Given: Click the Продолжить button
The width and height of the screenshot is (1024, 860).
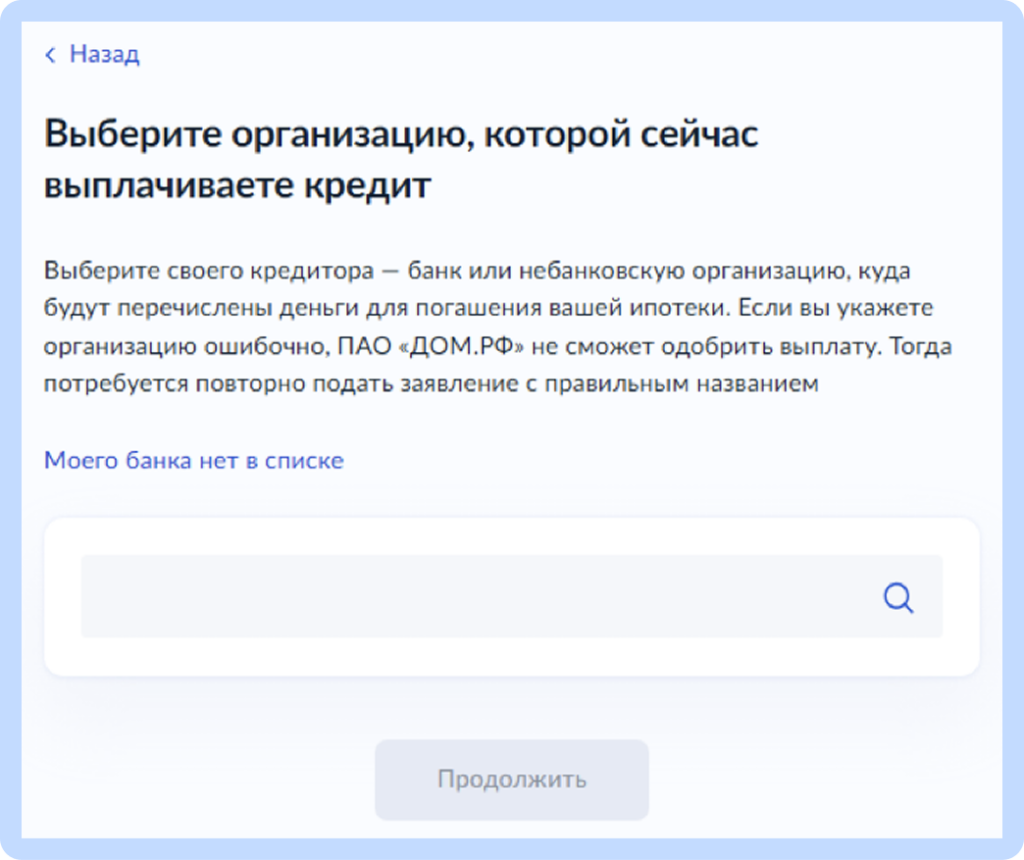Looking at the screenshot, I should pos(511,779).
